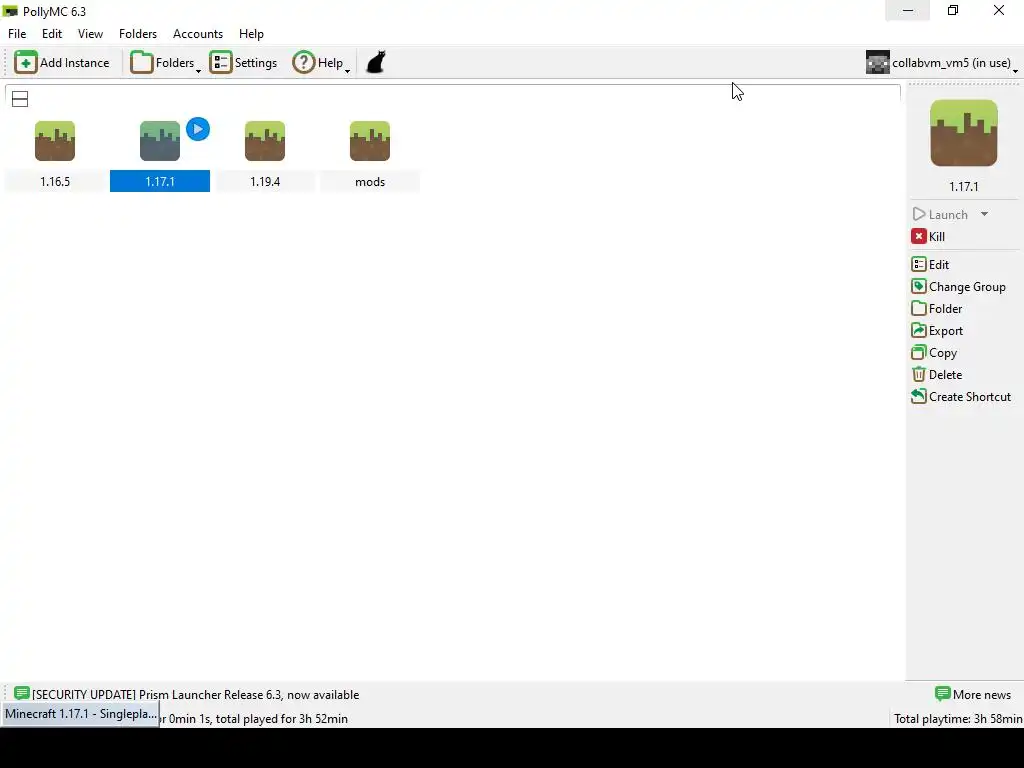Viewport: 1024px width, 768px height.
Task: Open the instance Folder
Action: tap(937, 309)
